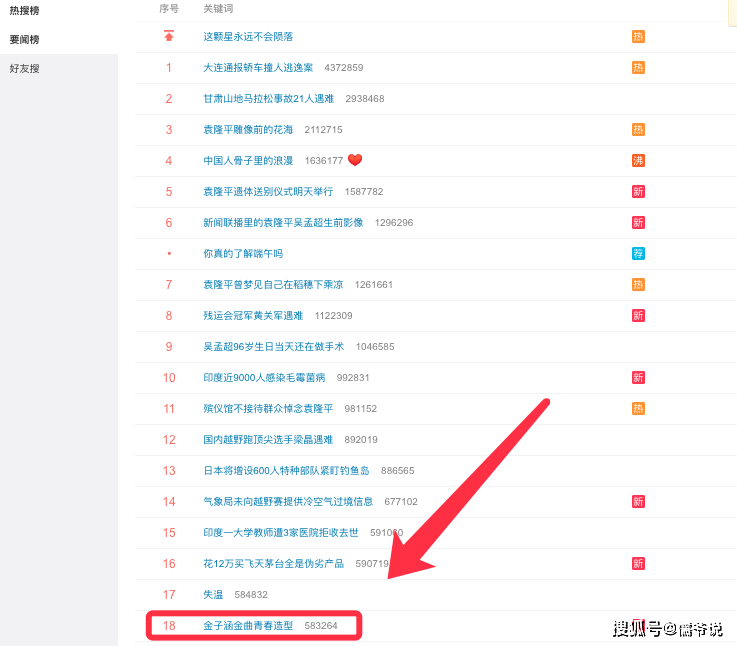Click the pinned-top arrow icon
737x646 pixels.
coord(169,36)
